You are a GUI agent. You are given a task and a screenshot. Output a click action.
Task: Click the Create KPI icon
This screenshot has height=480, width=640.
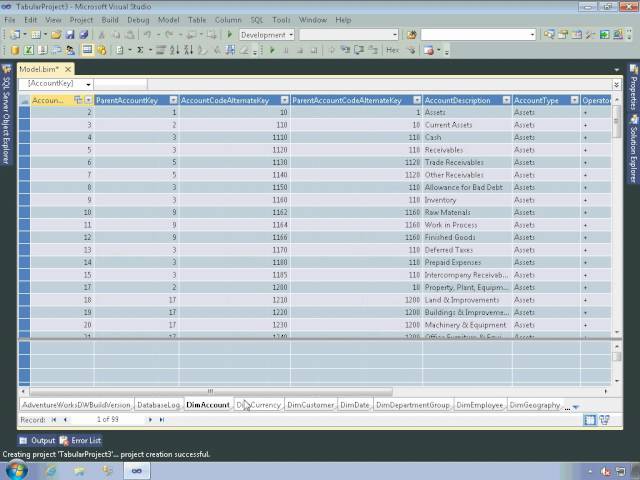click(x=101, y=50)
